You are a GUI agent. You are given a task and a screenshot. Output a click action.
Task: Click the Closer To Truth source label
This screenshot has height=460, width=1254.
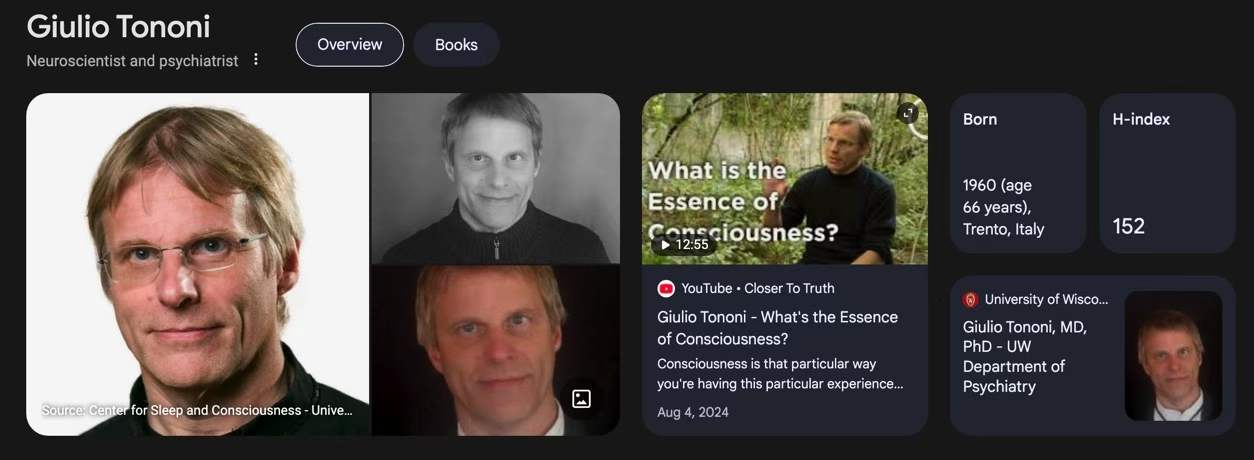(x=789, y=288)
